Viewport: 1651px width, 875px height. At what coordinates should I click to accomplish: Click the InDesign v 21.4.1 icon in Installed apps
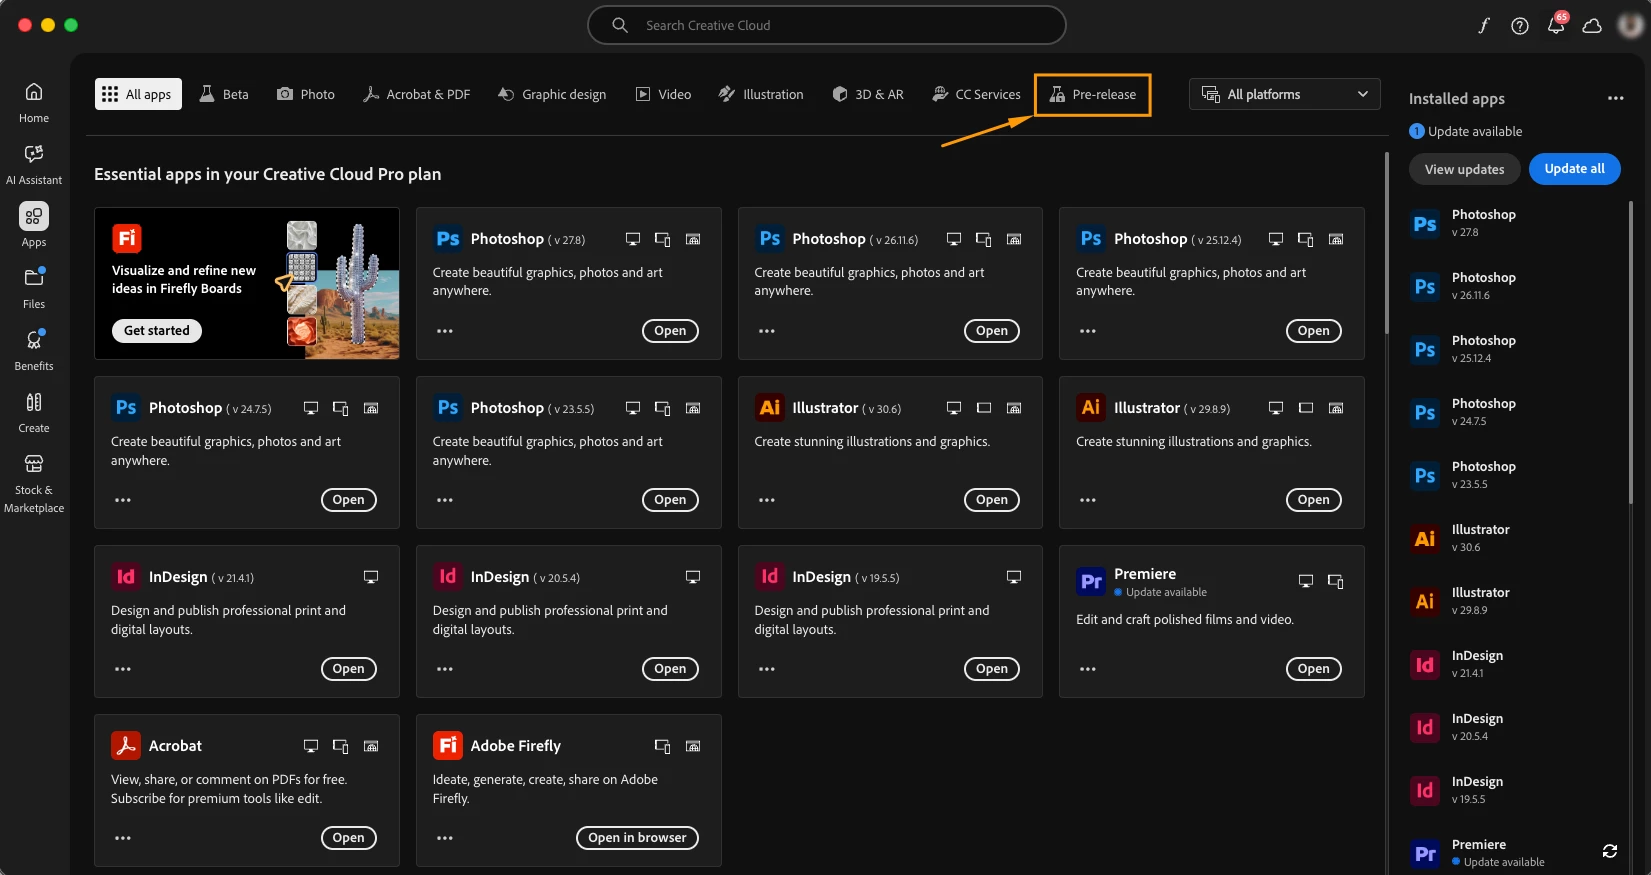(x=1425, y=665)
